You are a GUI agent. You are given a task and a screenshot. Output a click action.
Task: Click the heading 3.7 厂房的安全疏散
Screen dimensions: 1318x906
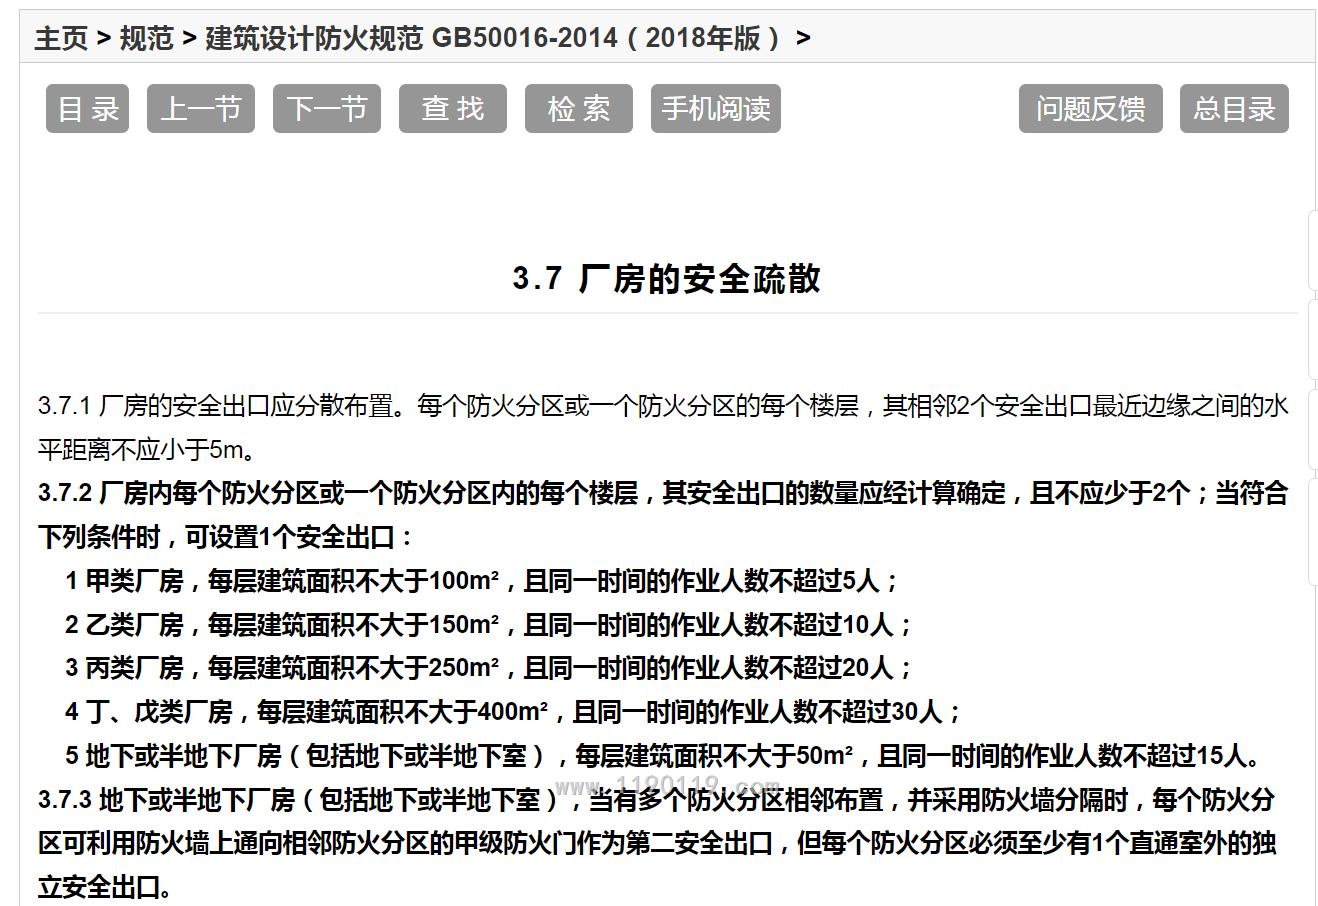667,279
